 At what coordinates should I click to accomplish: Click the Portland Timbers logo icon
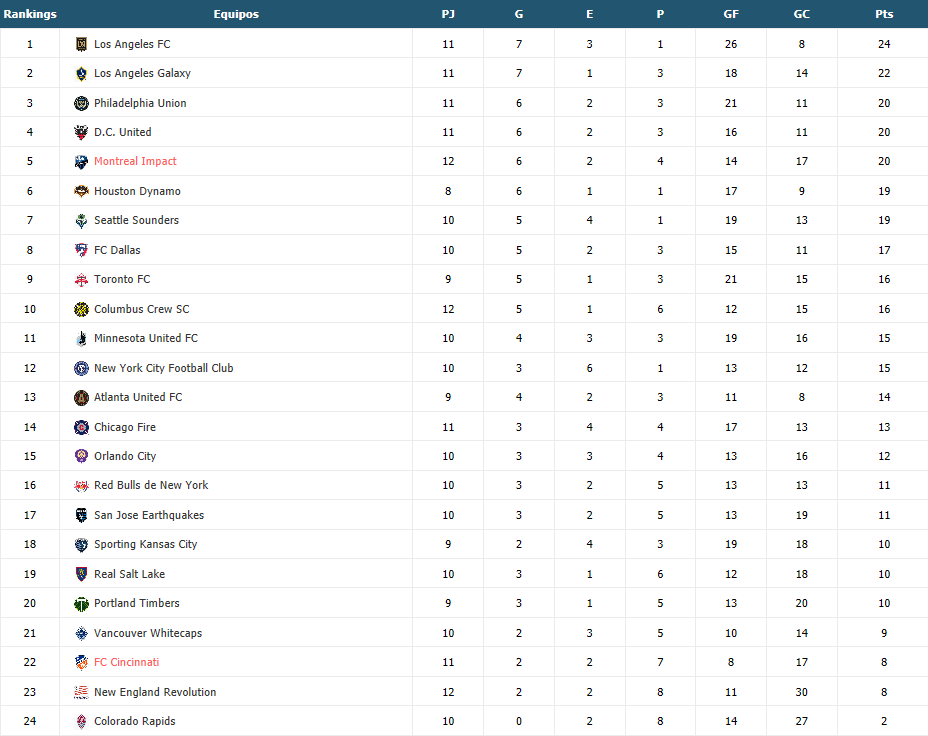[x=81, y=603]
